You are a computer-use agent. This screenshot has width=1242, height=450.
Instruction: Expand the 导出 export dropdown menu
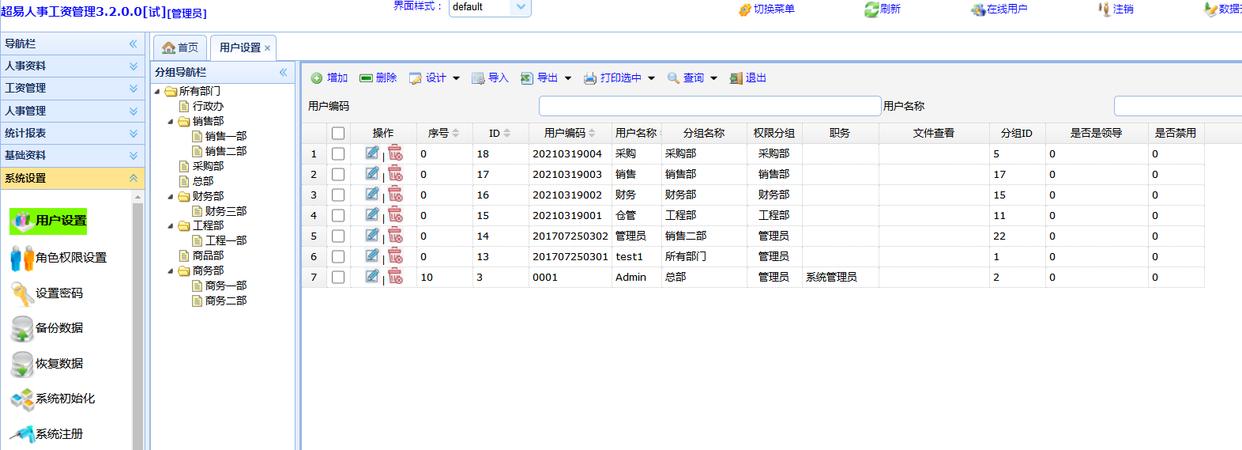point(568,78)
